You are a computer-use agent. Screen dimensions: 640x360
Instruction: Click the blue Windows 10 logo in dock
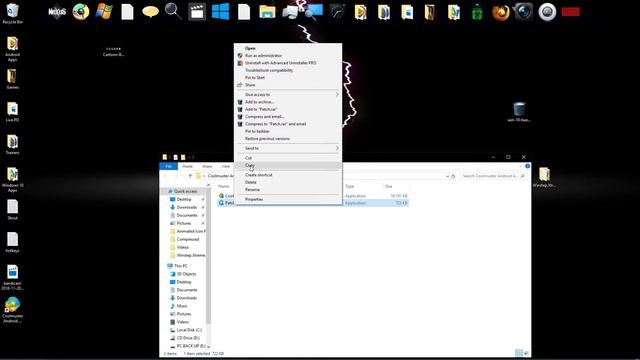pos(220,11)
